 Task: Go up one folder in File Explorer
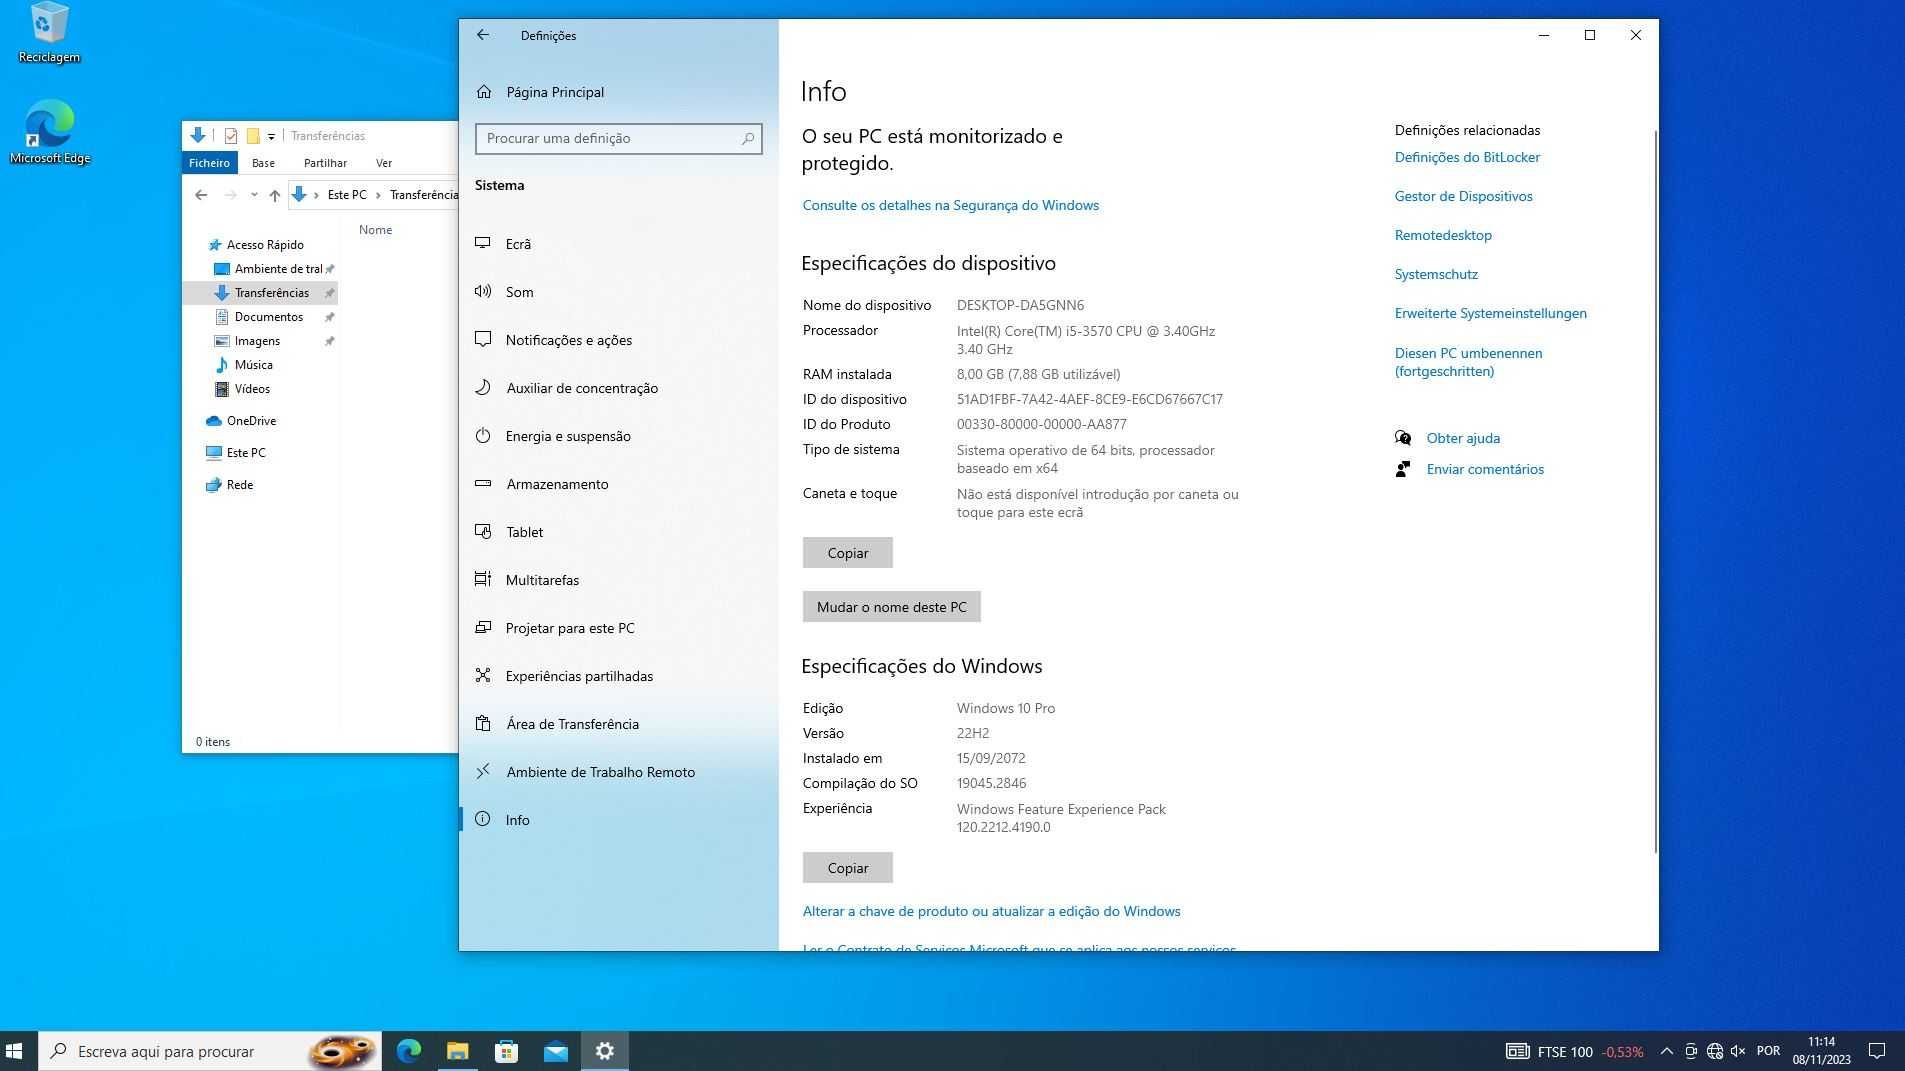275,195
